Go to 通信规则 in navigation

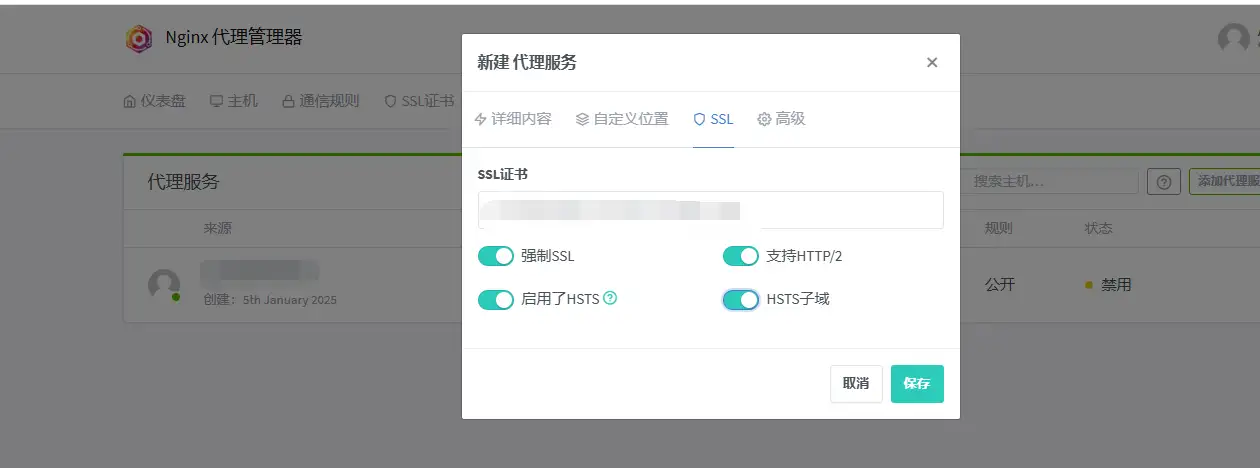320,101
